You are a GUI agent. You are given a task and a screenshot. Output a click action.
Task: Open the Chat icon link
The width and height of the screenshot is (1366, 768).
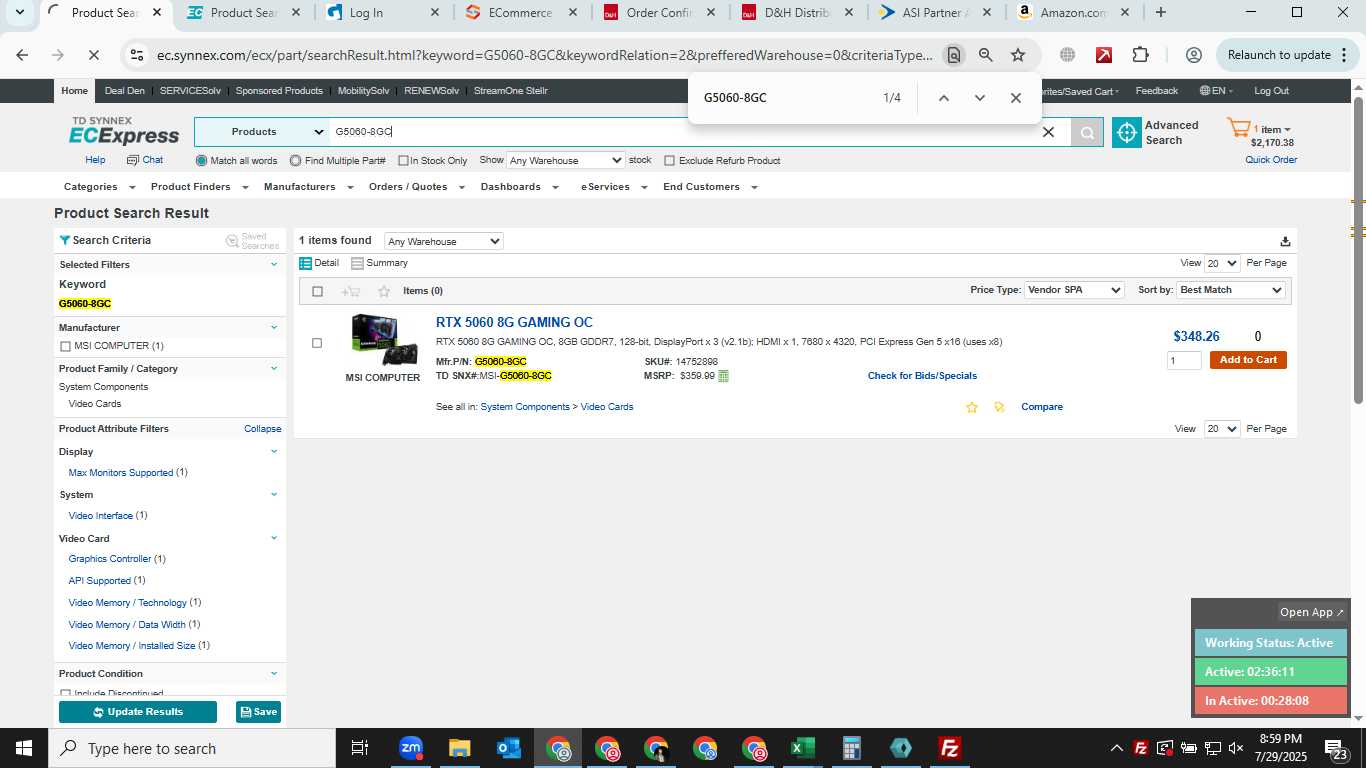point(145,160)
